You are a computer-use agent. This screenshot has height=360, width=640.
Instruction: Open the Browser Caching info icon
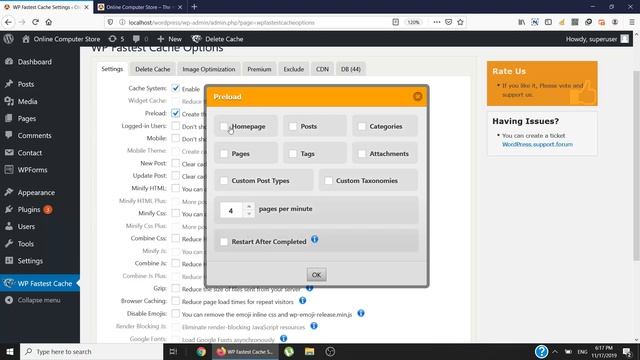click(302, 301)
